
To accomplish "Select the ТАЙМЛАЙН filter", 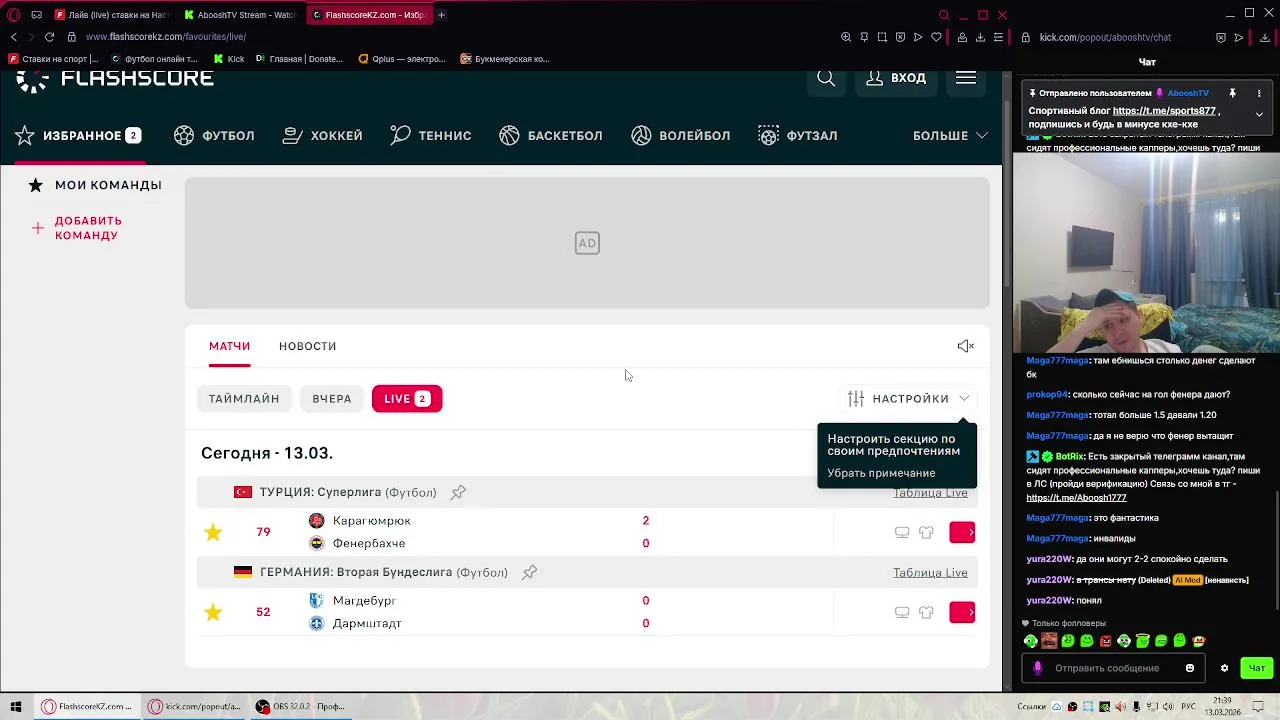I will point(244,399).
